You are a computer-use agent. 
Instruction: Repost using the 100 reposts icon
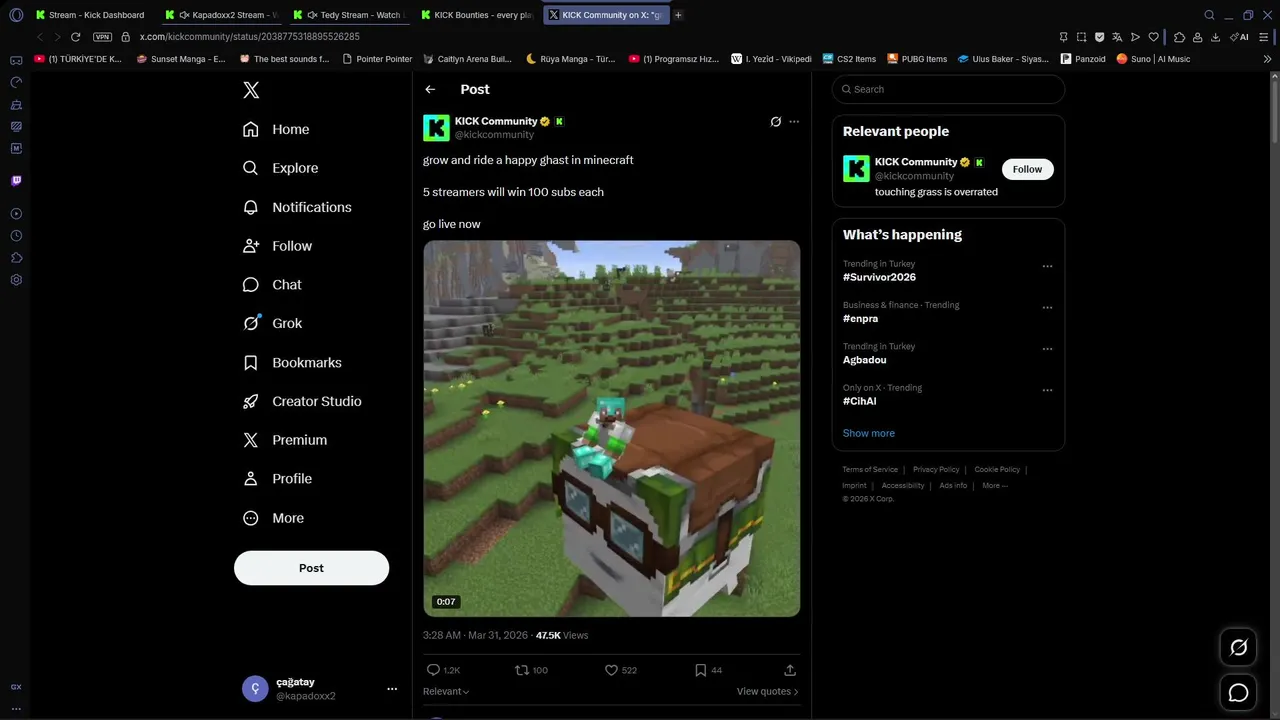(521, 670)
